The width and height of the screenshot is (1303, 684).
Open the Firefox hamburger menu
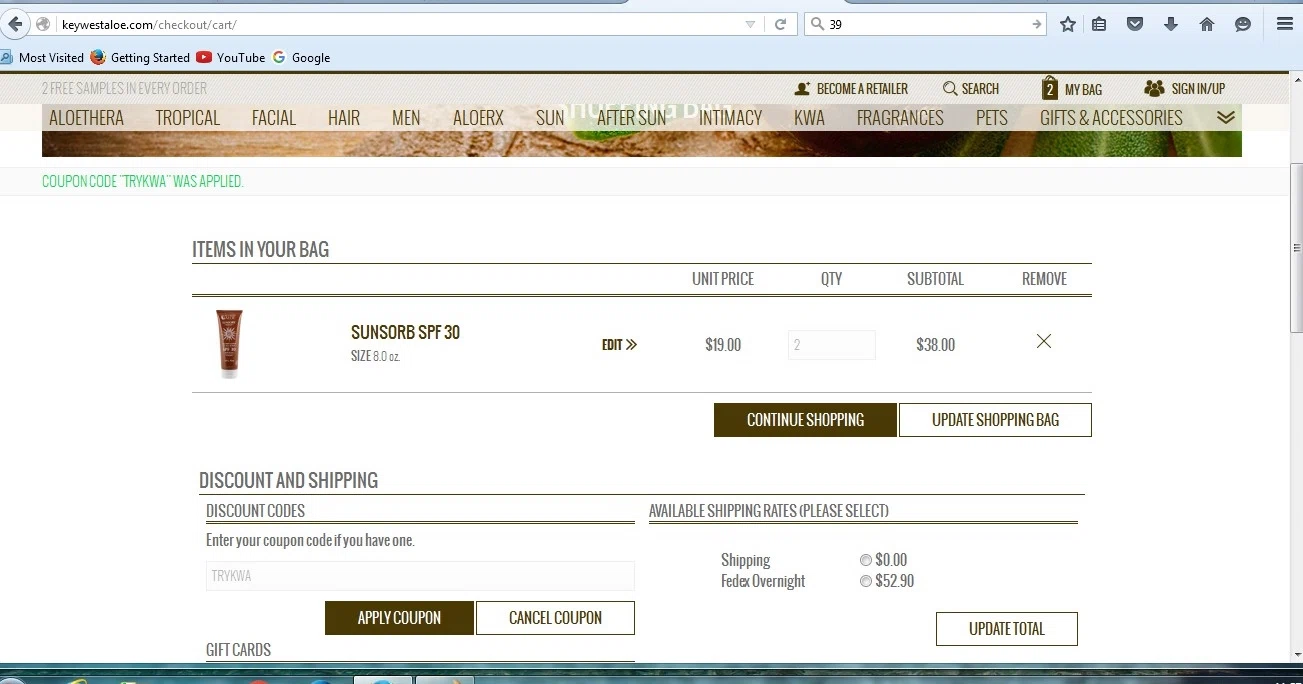coord(1285,24)
